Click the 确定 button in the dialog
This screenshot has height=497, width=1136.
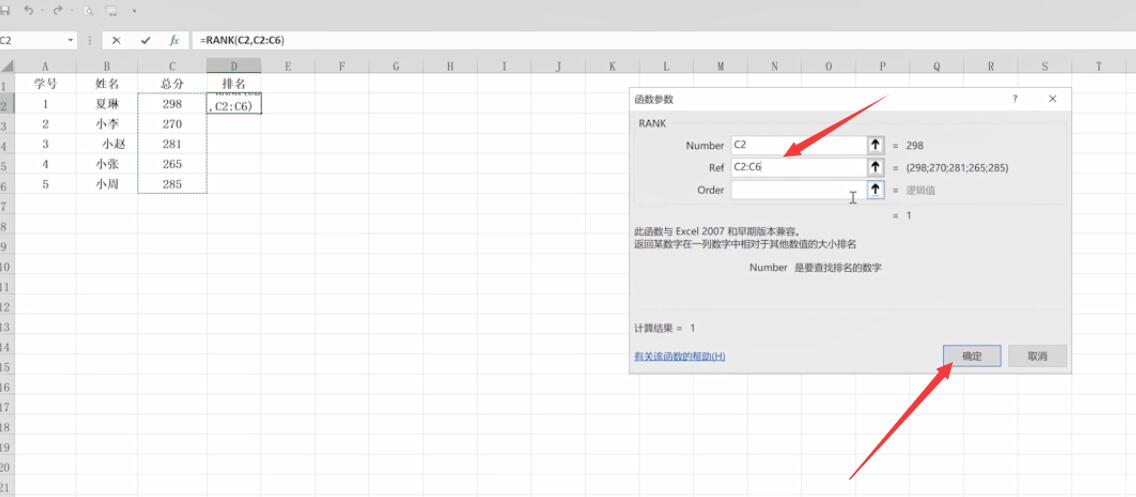(972, 356)
